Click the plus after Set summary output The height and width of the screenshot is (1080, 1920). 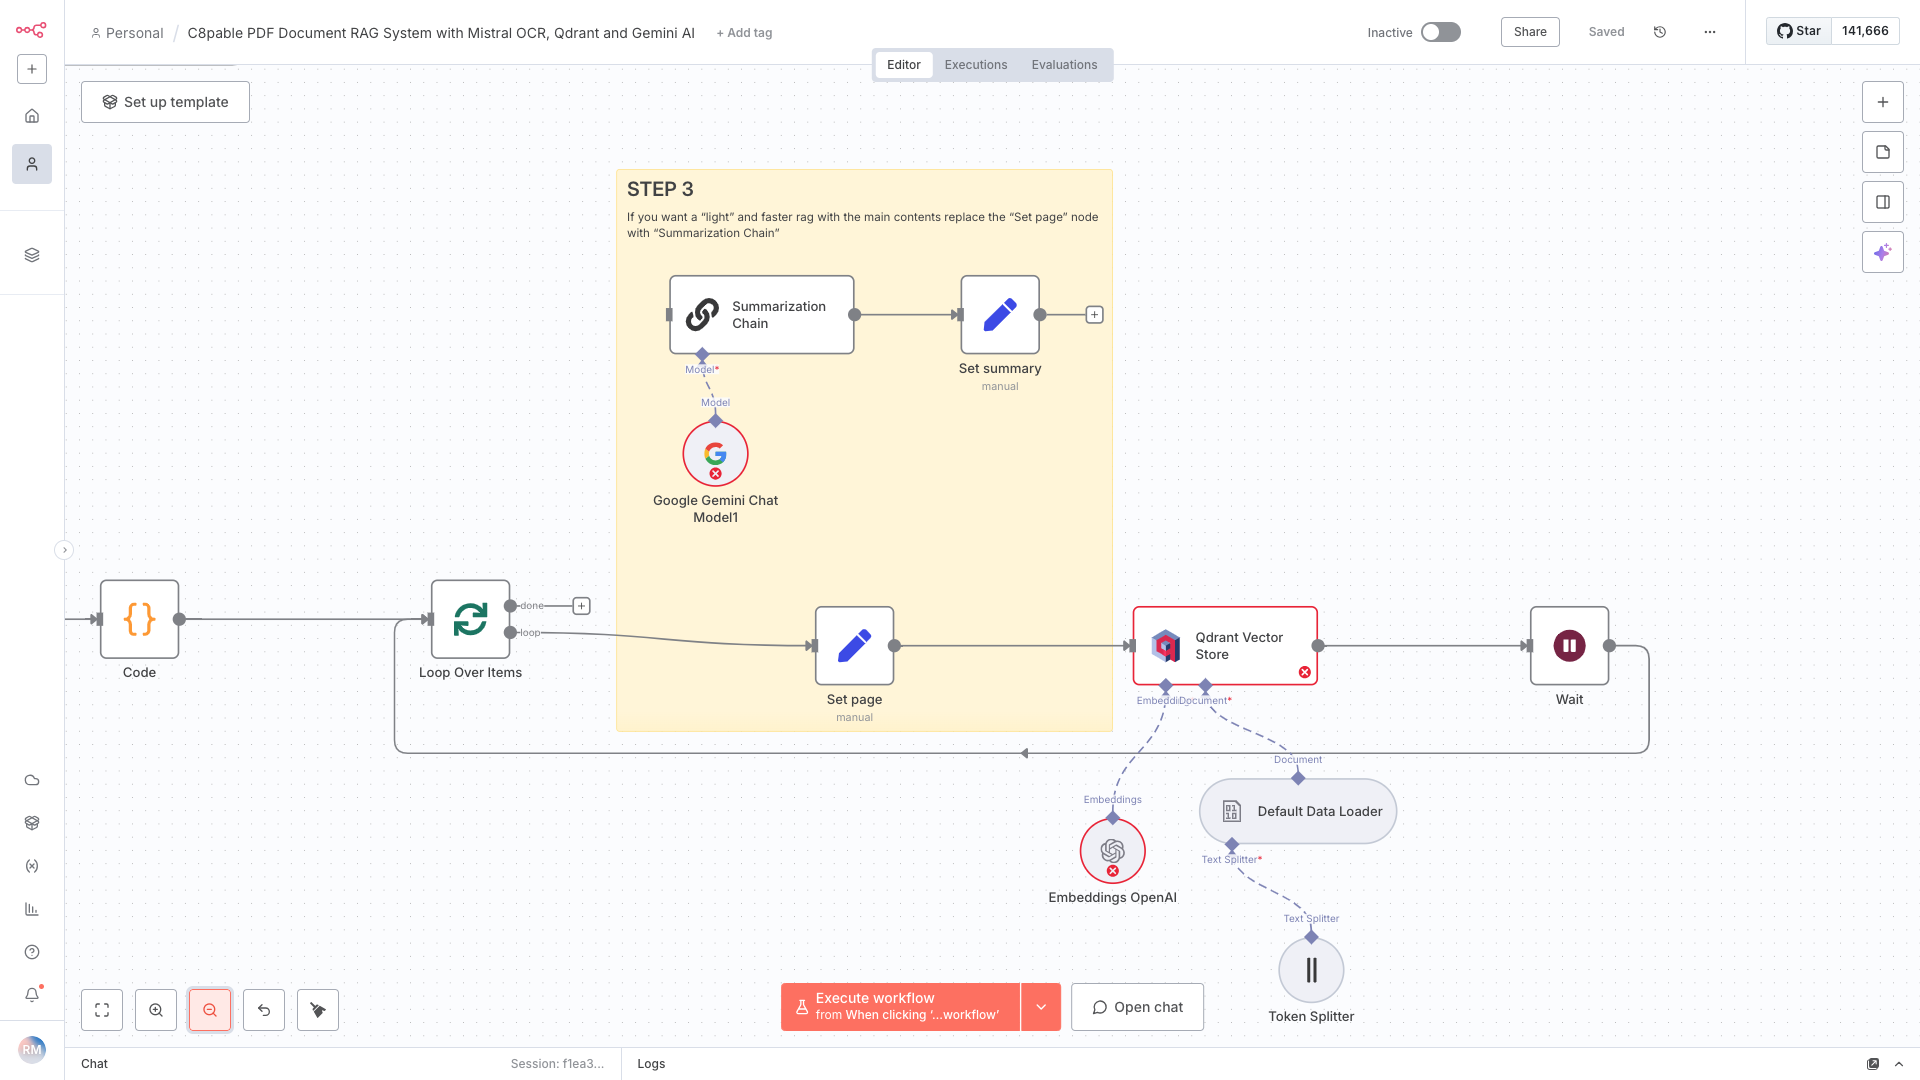tap(1095, 315)
